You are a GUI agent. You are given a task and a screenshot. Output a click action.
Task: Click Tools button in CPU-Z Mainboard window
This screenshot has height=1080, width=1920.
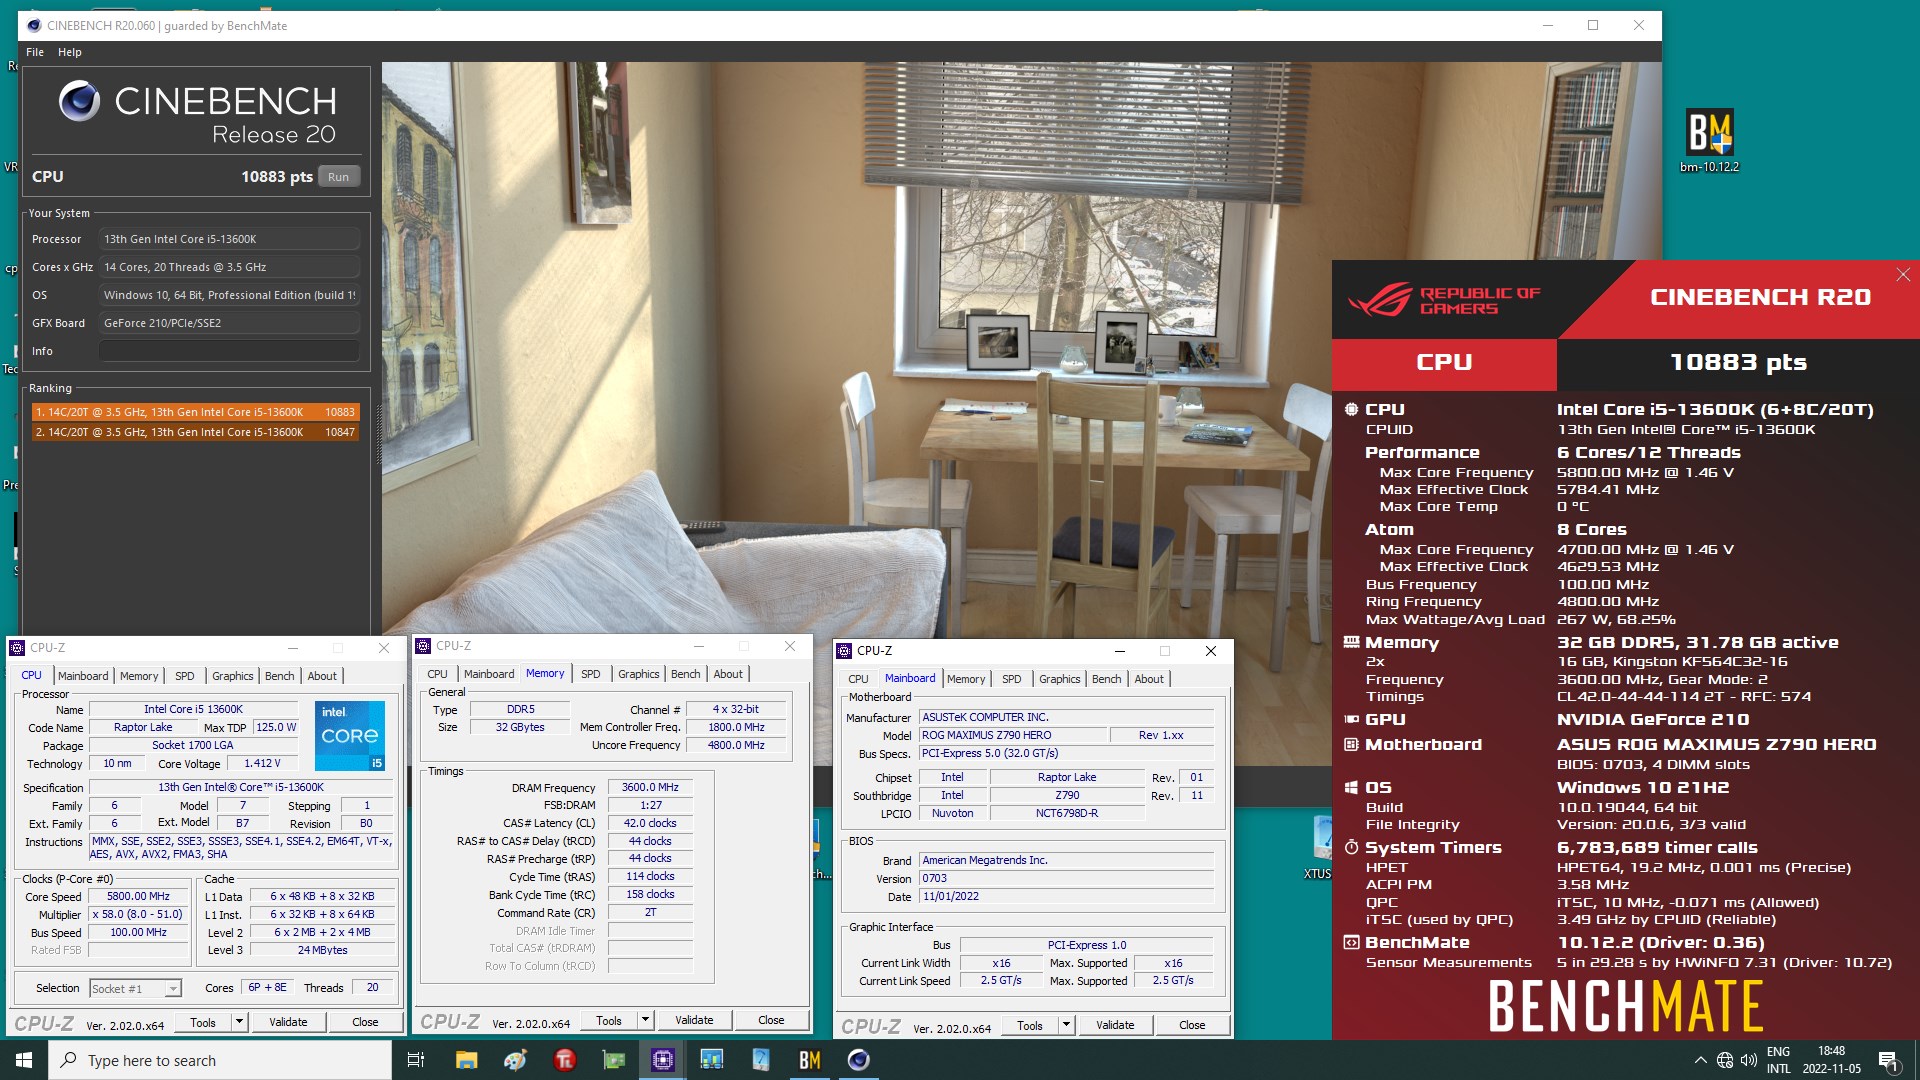(x=1029, y=1025)
